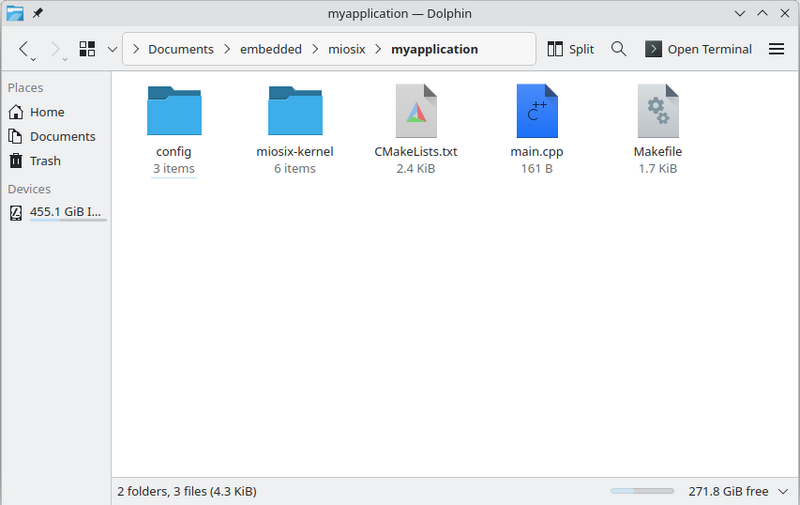Select the miosix-kernel folder icon

[x=295, y=111]
